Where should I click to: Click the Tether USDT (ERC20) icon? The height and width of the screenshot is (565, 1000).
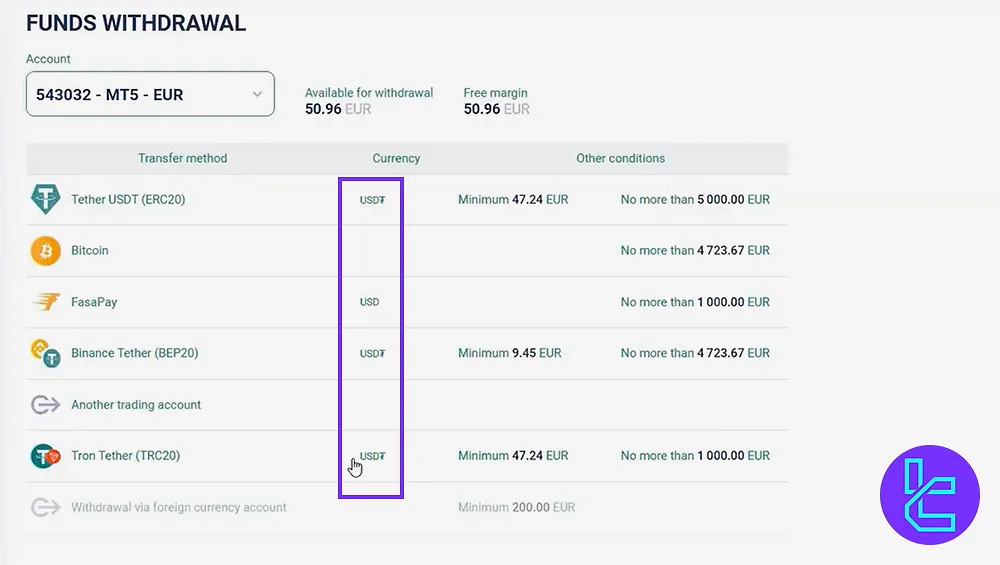click(x=46, y=200)
